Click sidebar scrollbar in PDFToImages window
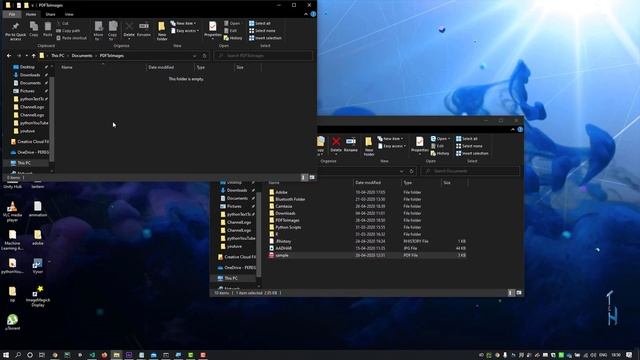 52,118
